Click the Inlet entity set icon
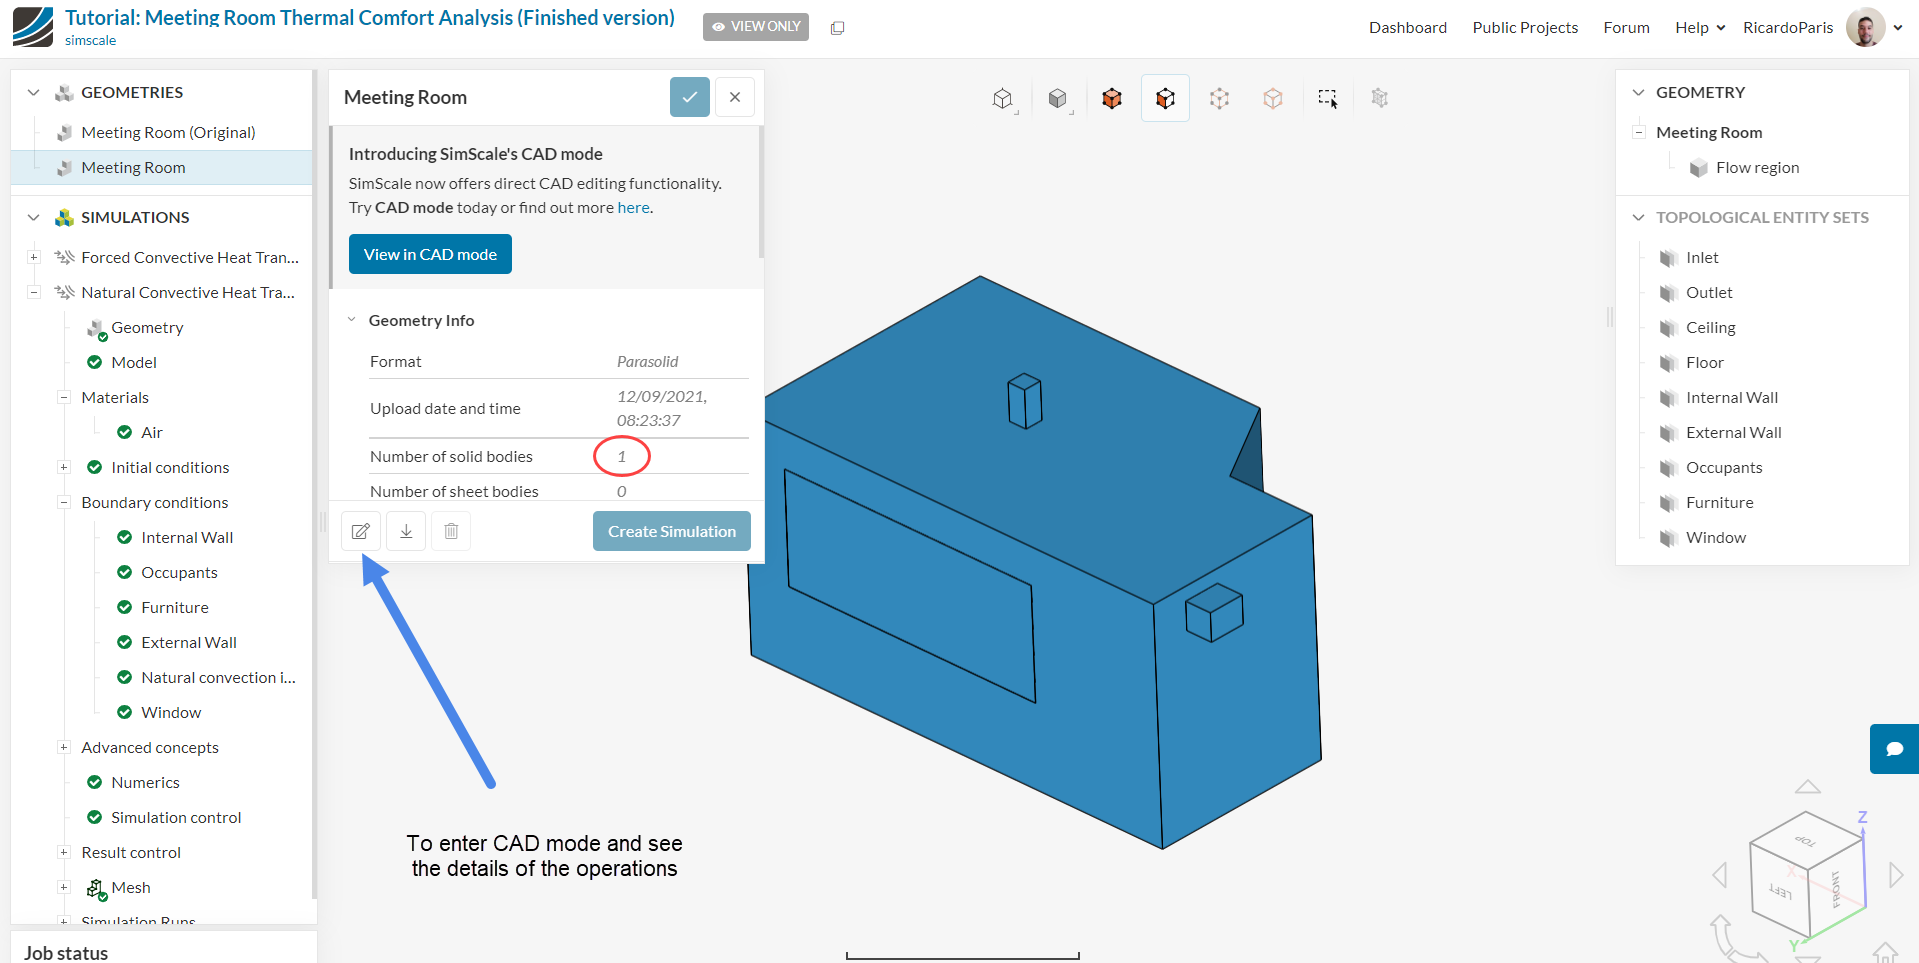 pyautogui.click(x=1668, y=258)
